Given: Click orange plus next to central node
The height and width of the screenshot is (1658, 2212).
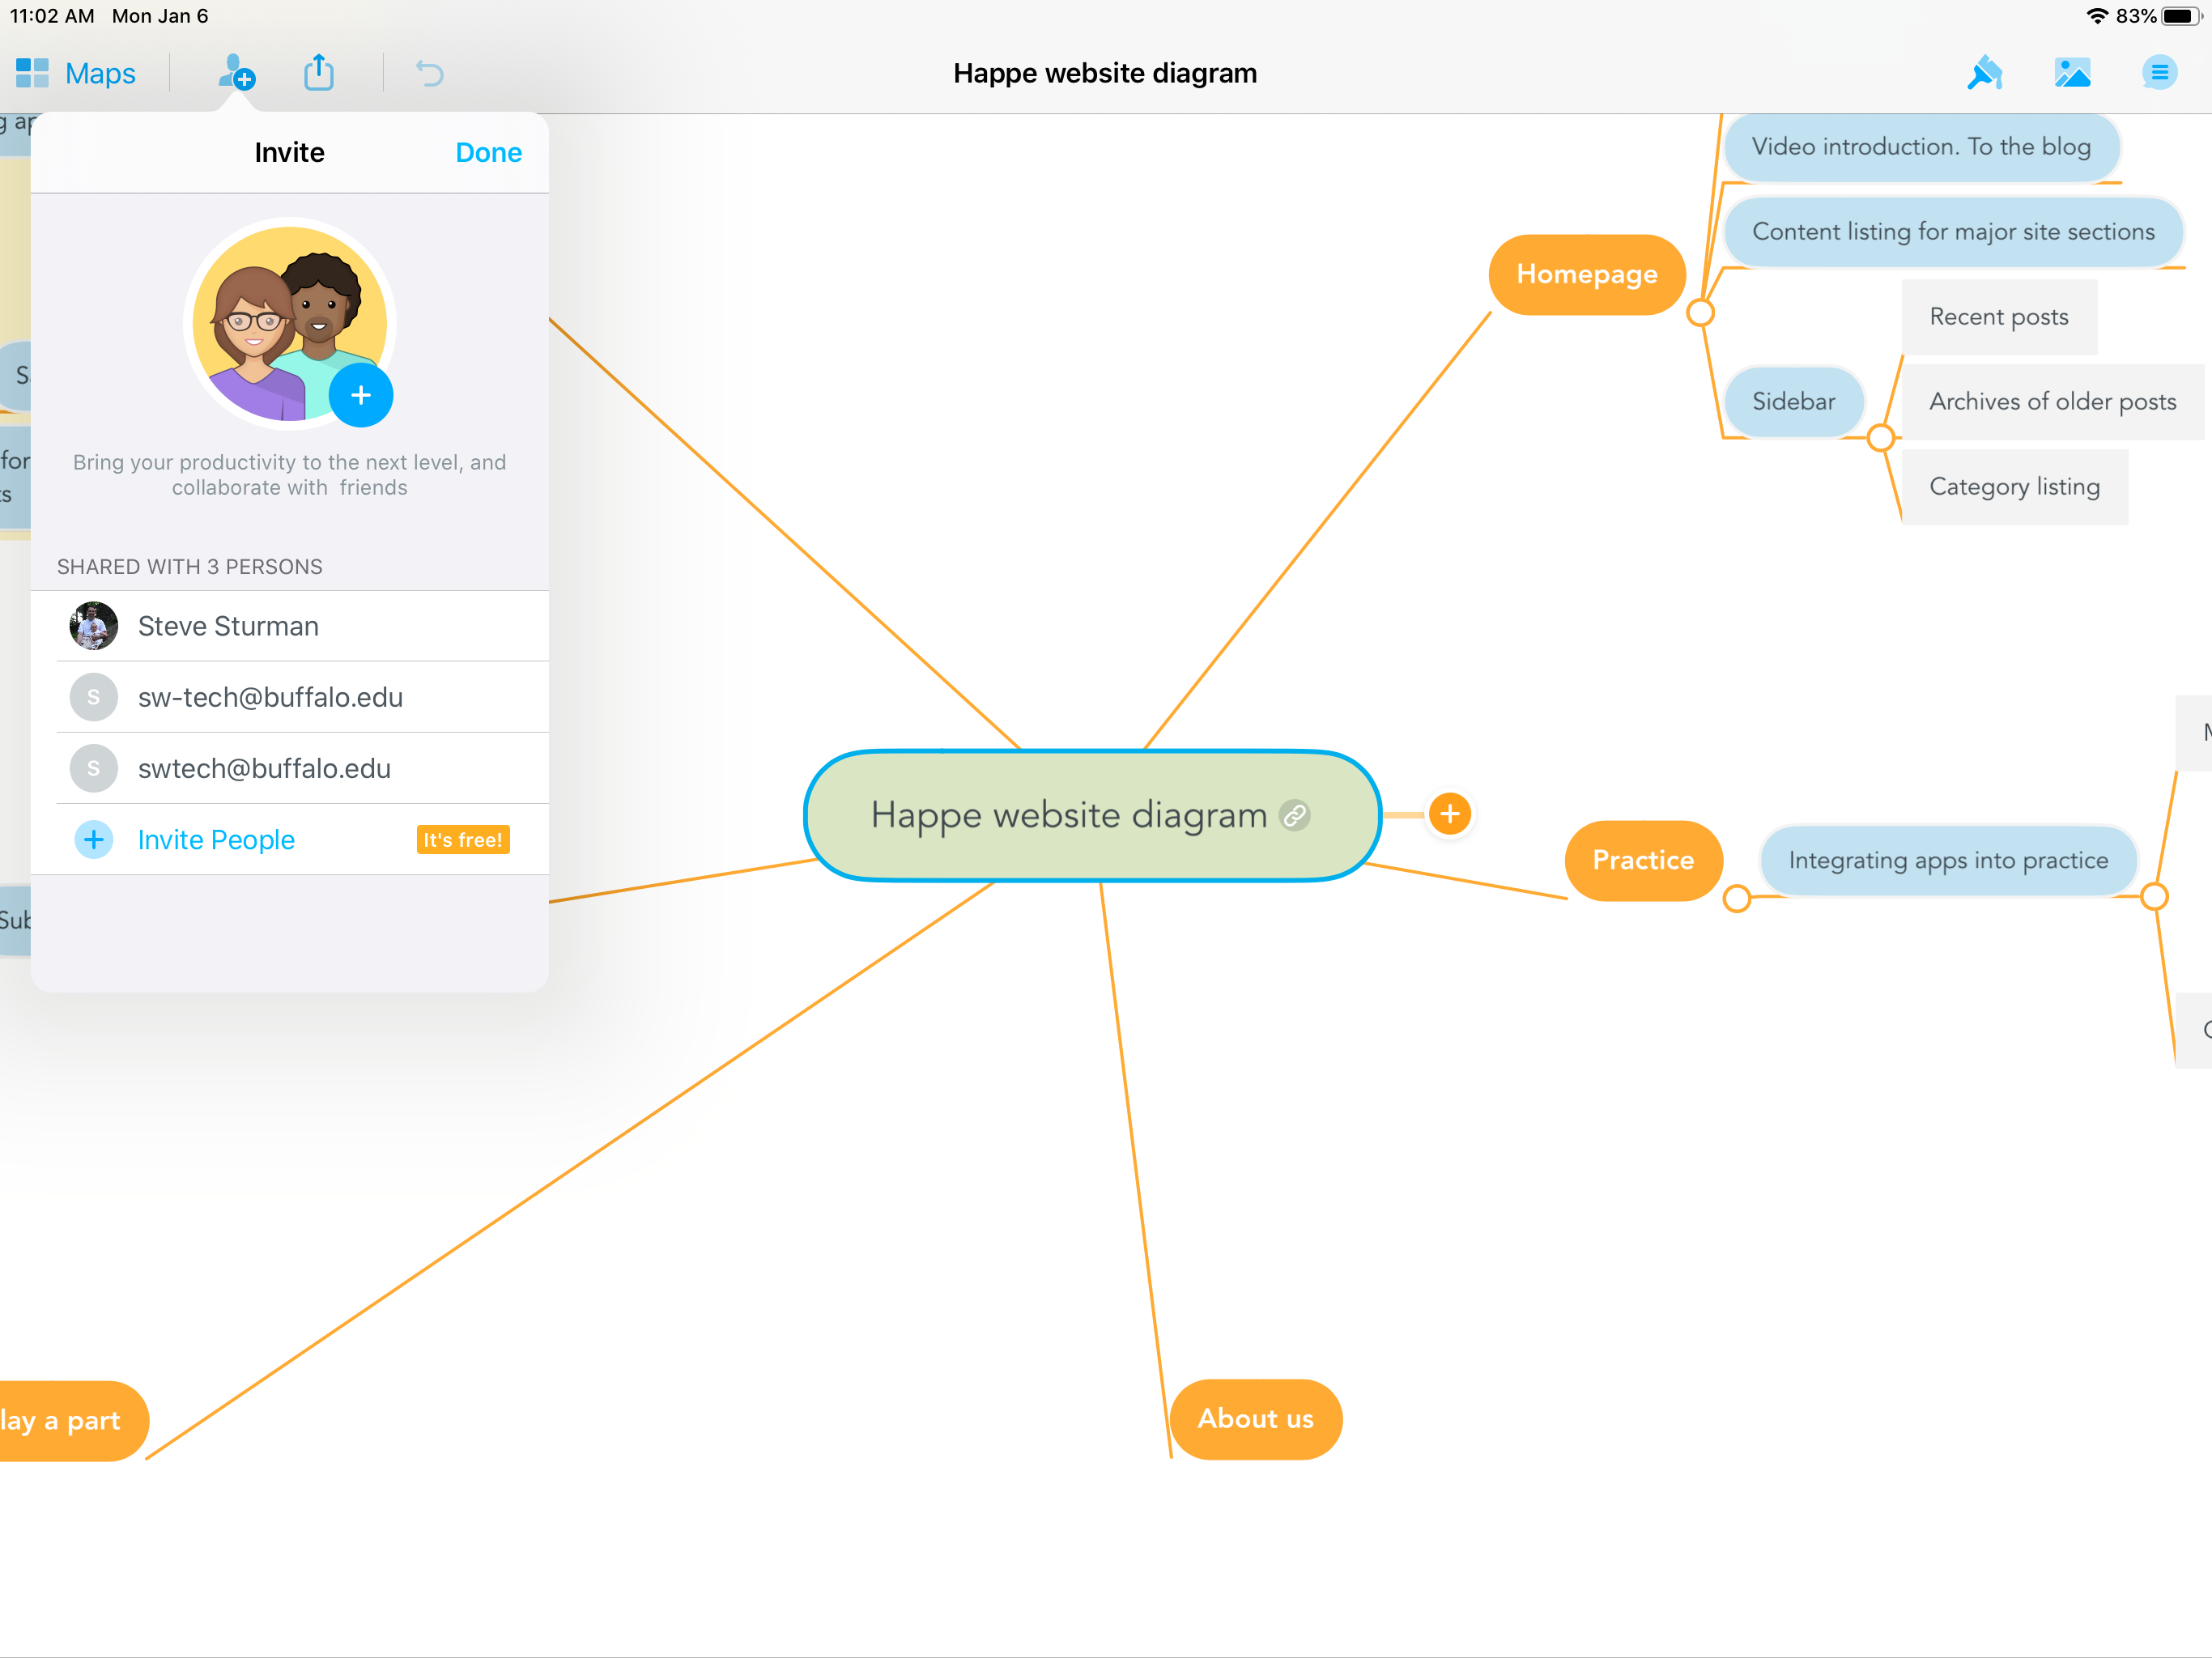Looking at the screenshot, I should (1449, 814).
